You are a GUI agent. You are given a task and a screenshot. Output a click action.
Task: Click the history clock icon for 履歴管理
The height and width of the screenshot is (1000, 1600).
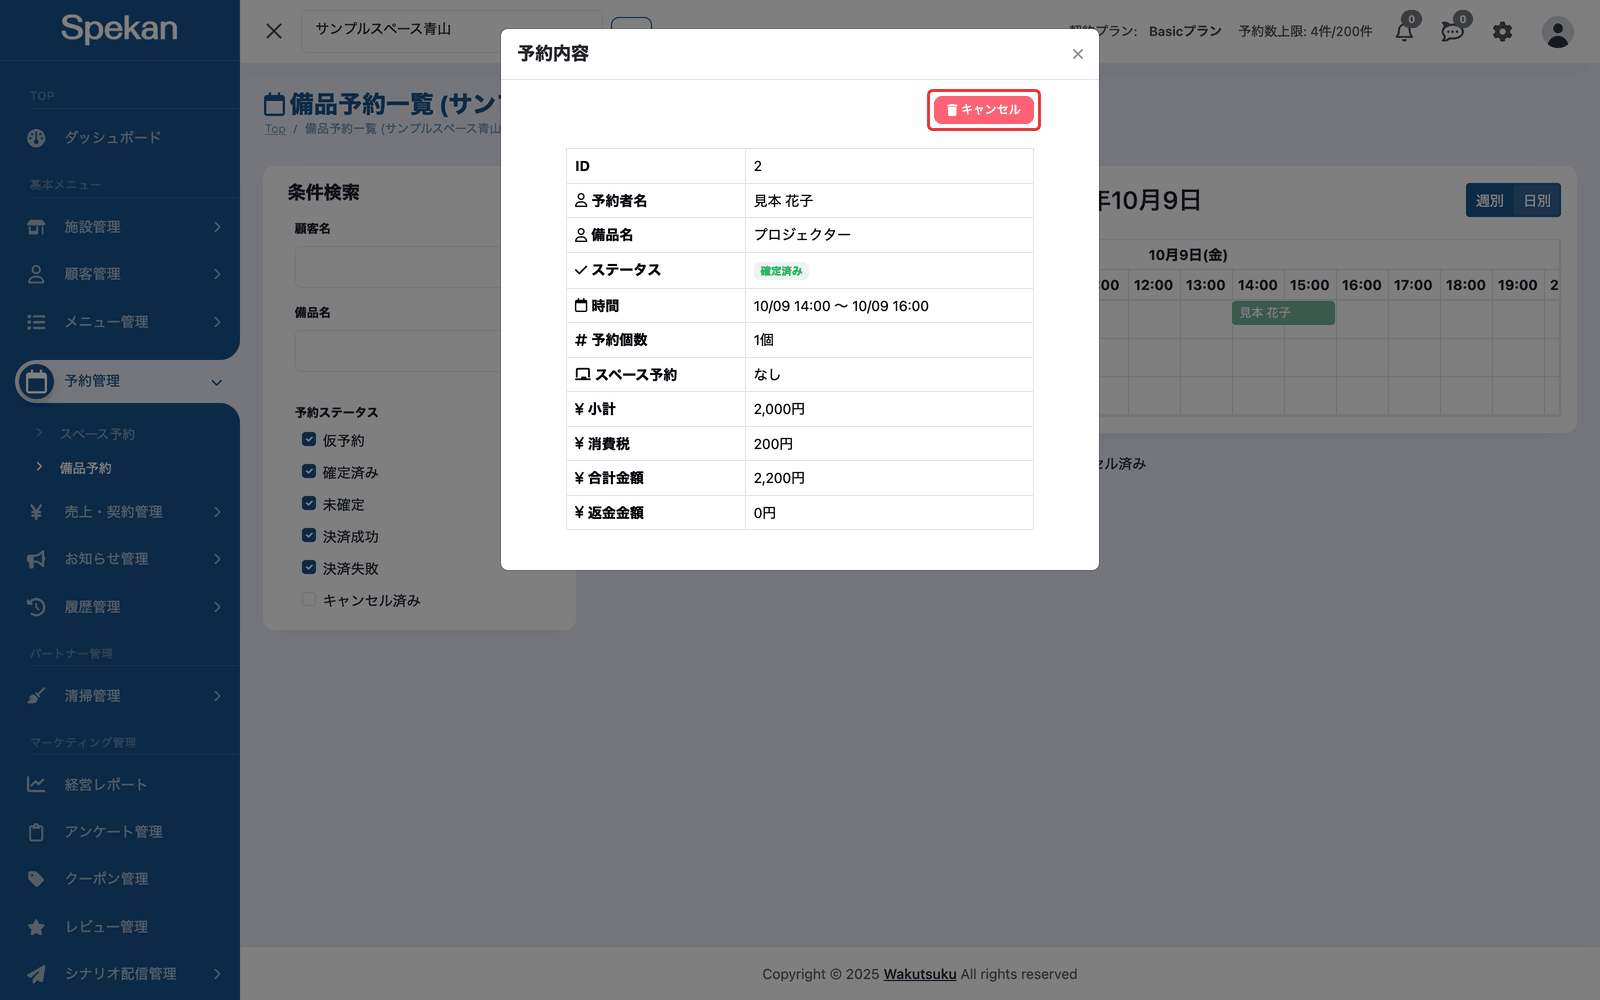click(x=36, y=607)
